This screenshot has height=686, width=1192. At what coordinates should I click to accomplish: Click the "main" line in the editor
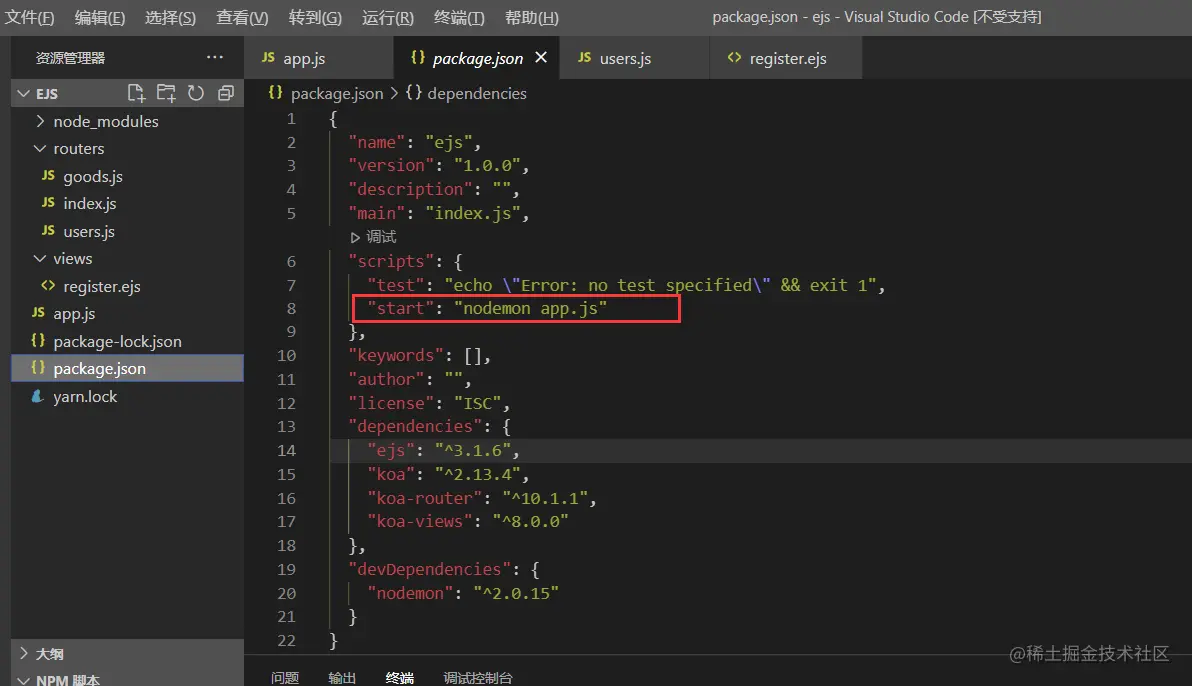click(x=439, y=213)
